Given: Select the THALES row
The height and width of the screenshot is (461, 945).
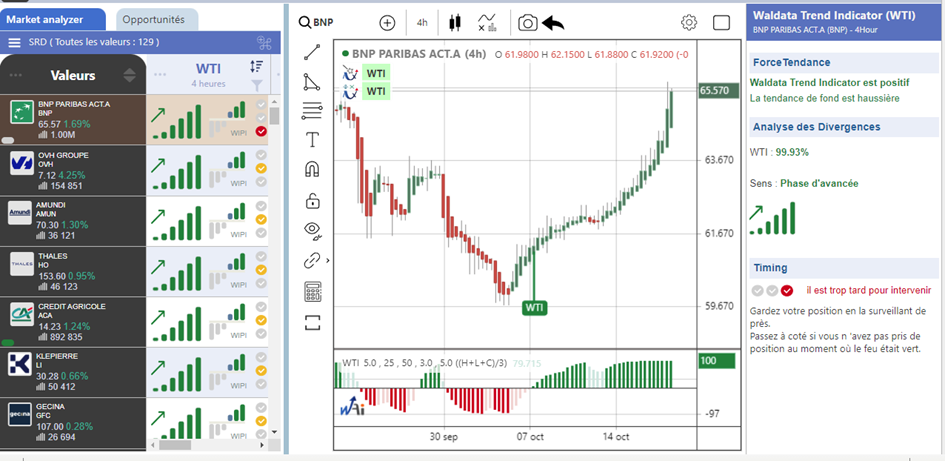Looking at the screenshot, I should pyautogui.click(x=136, y=271).
